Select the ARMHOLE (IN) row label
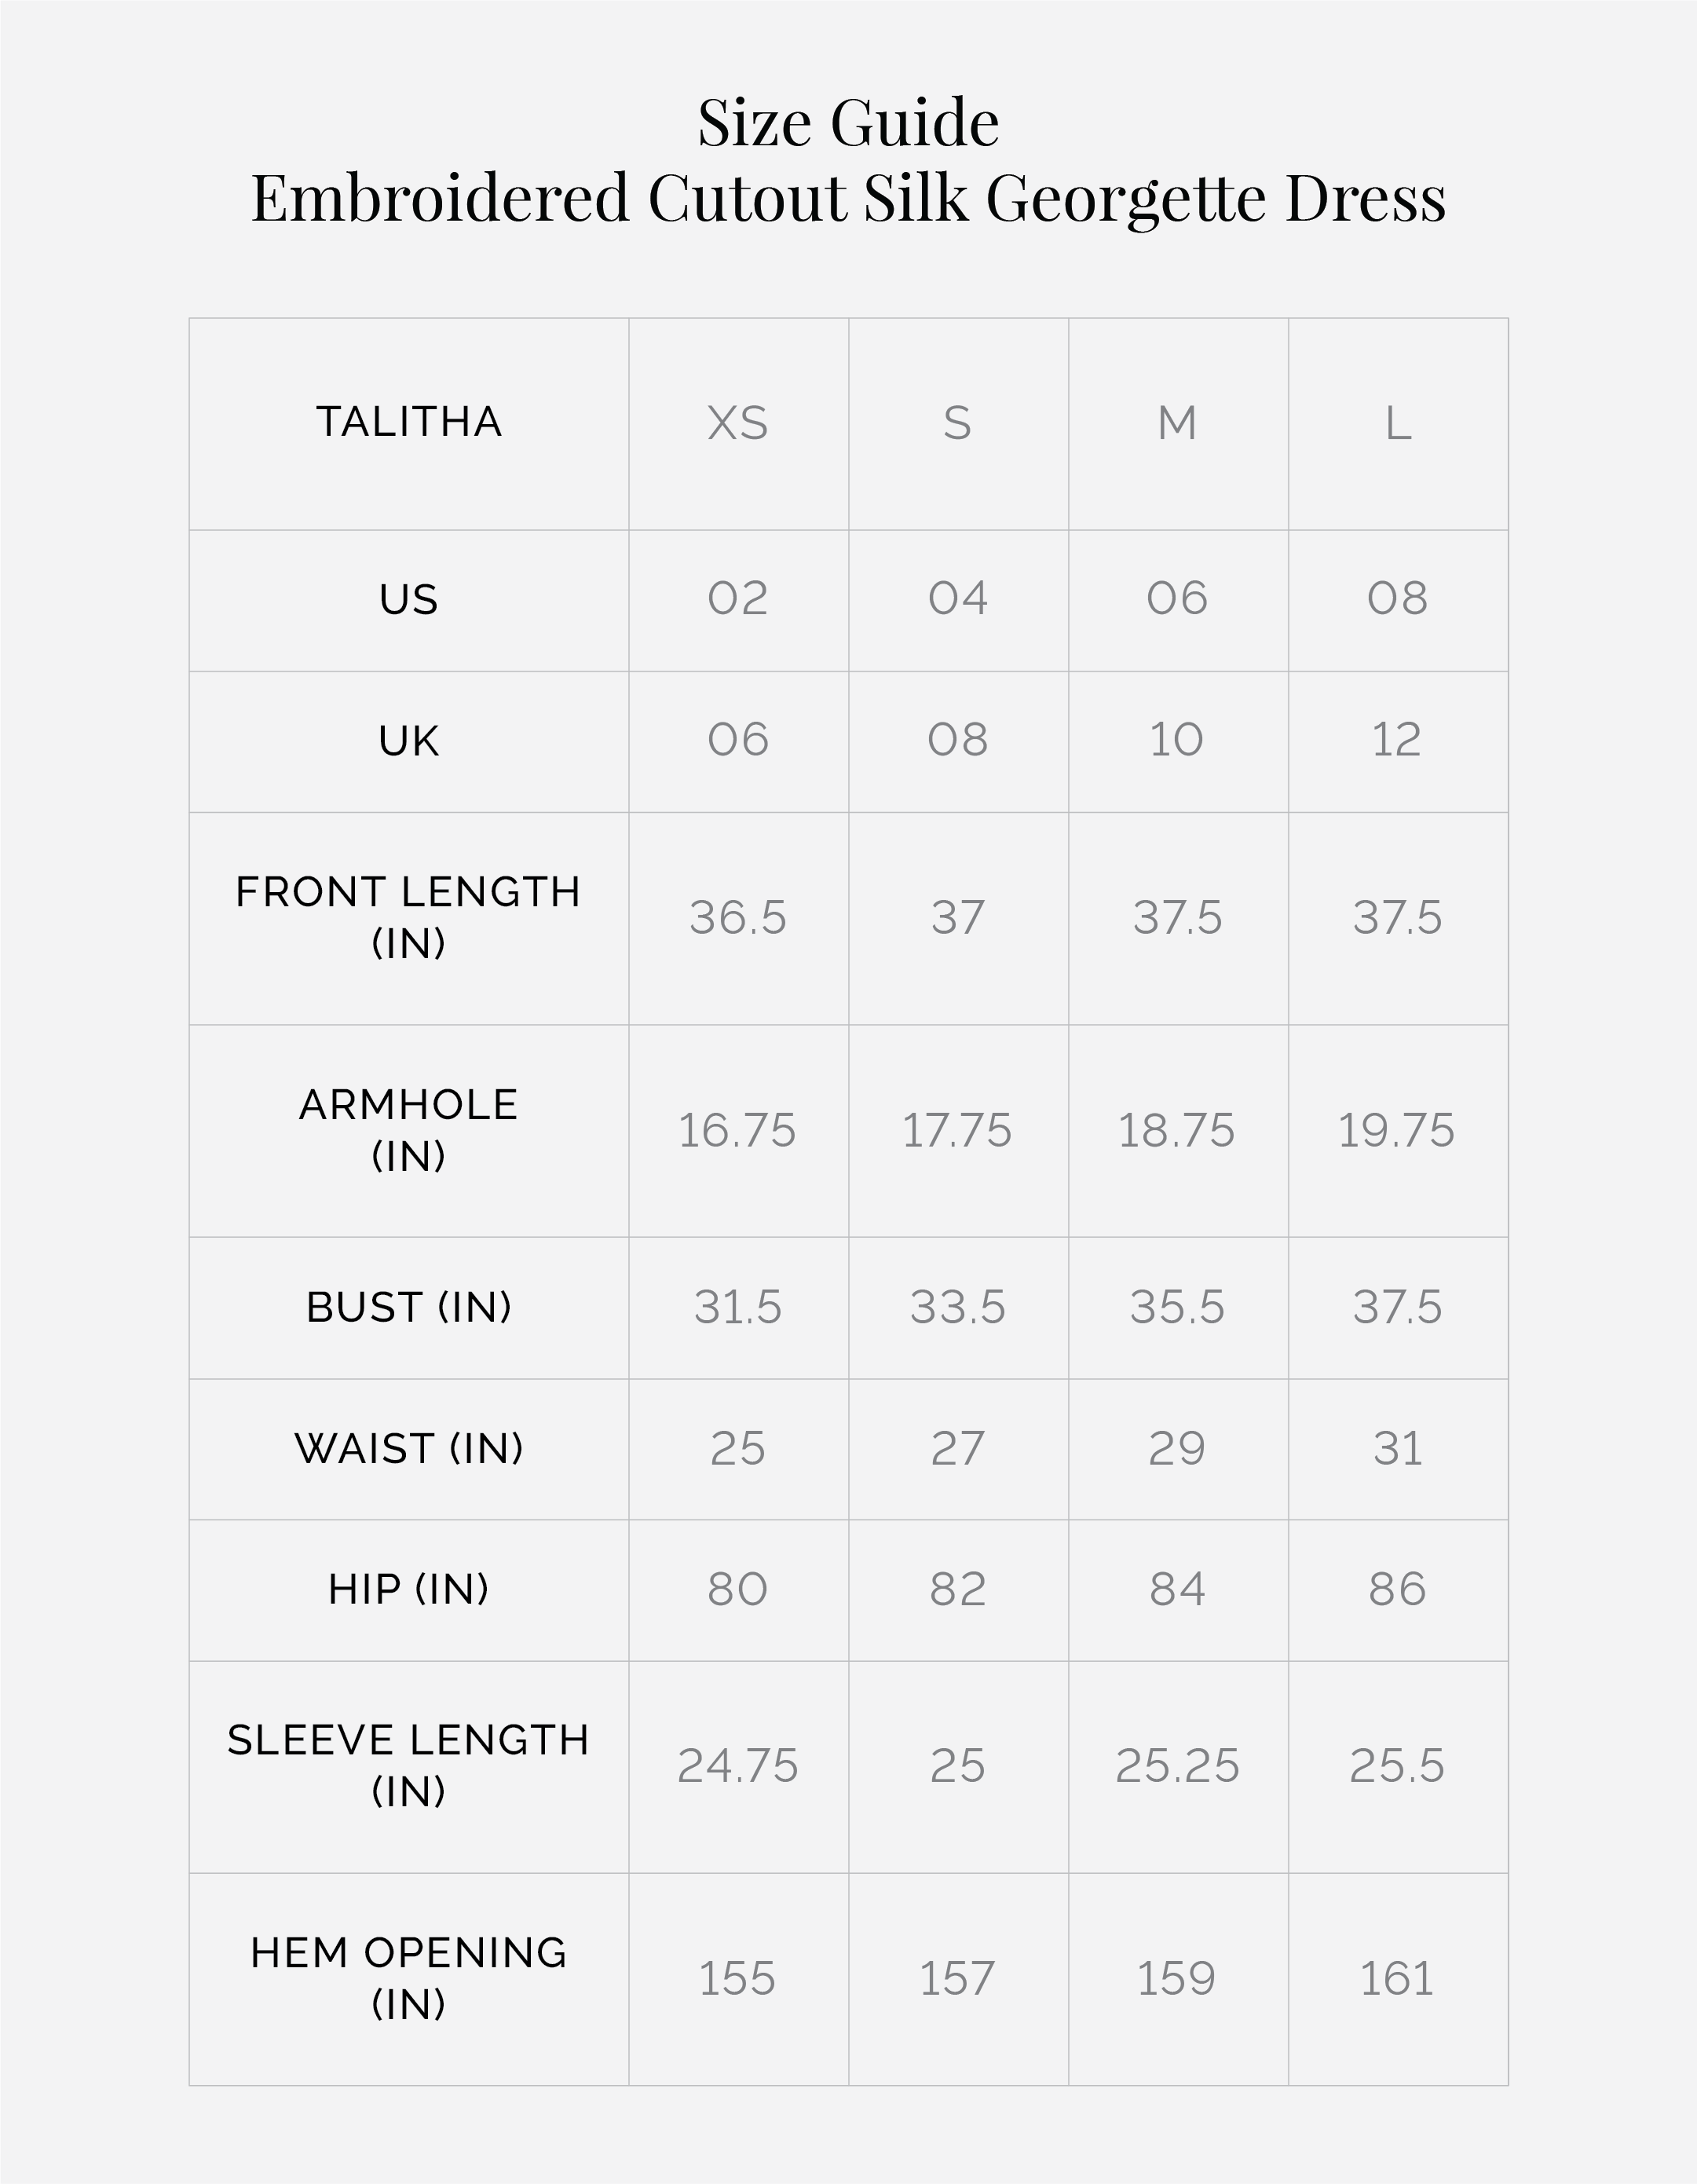 [x=409, y=1130]
